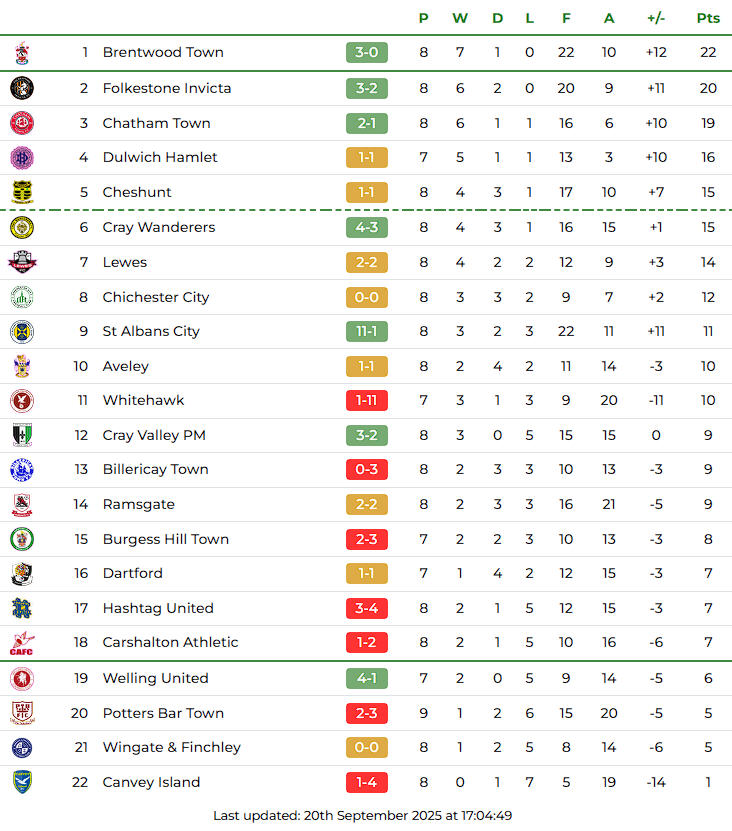The width and height of the screenshot is (732, 831).
Task: Click Whitehawk's red 1-11 result badge
Action: coord(366,400)
